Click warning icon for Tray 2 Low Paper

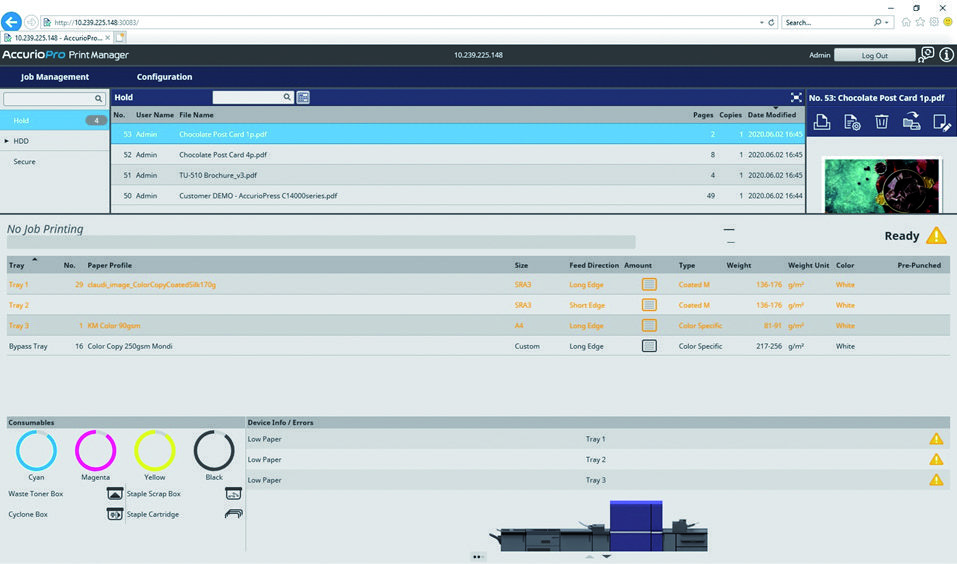click(936, 460)
